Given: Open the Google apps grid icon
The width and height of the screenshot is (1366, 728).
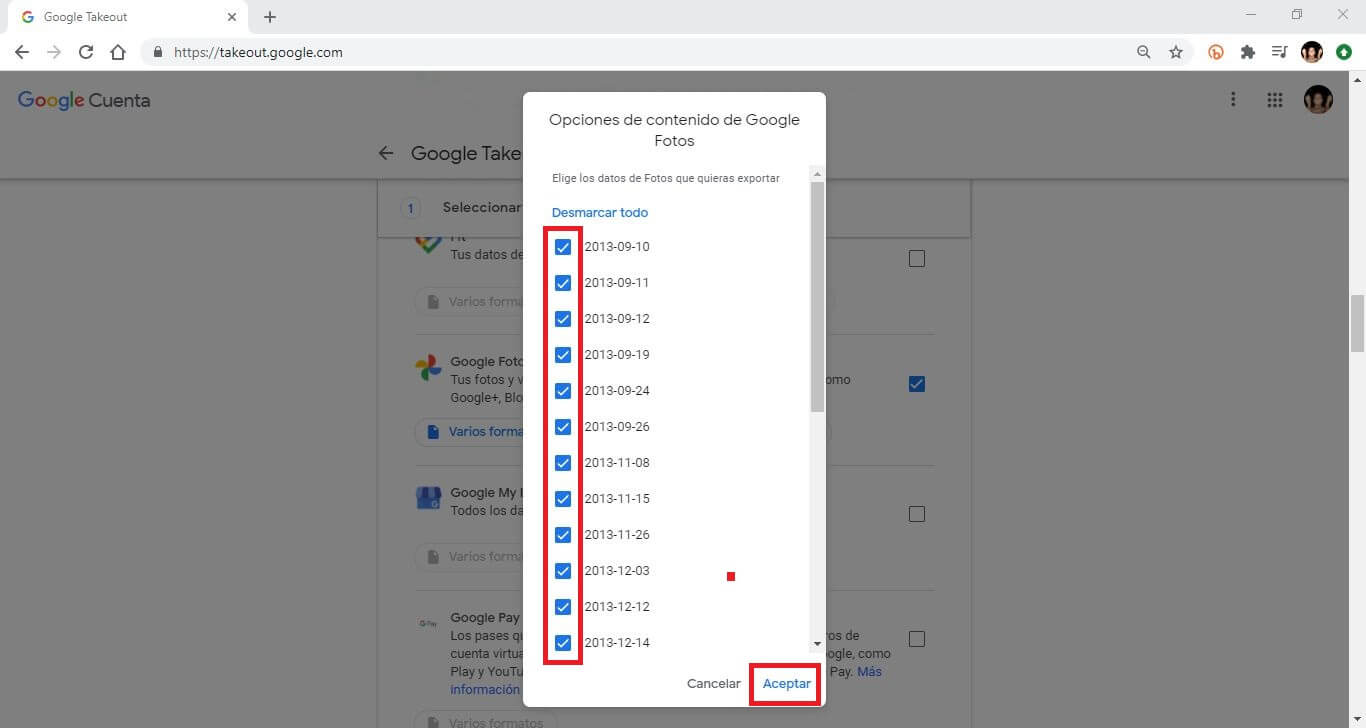Looking at the screenshot, I should pyautogui.click(x=1274, y=99).
